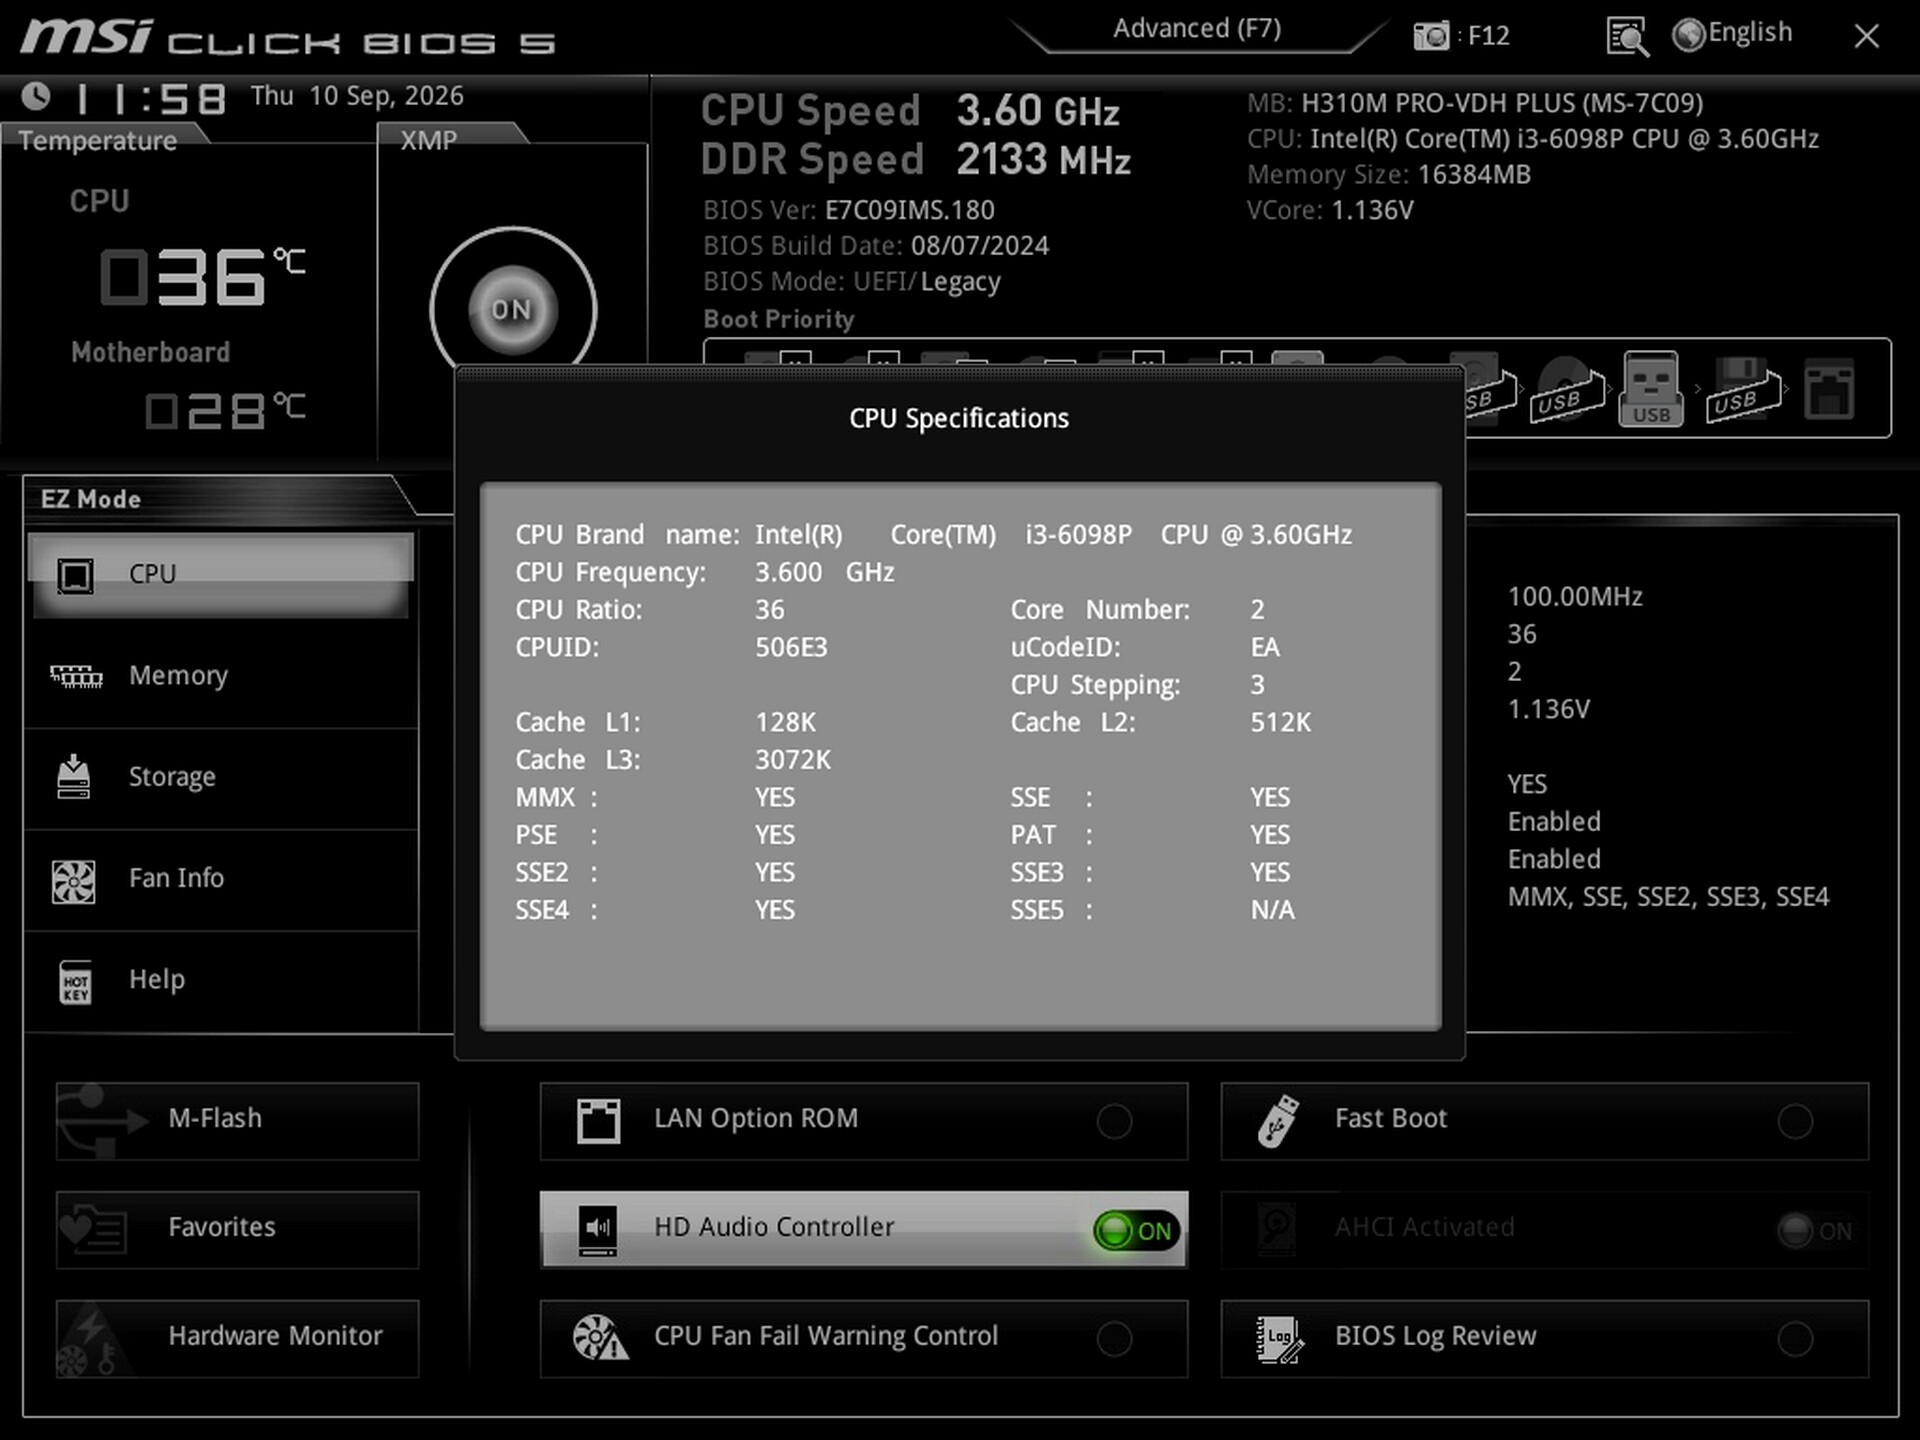This screenshot has width=1920, height=1440.
Task: Enable the Fast Boot option
Action: 1795,1121
